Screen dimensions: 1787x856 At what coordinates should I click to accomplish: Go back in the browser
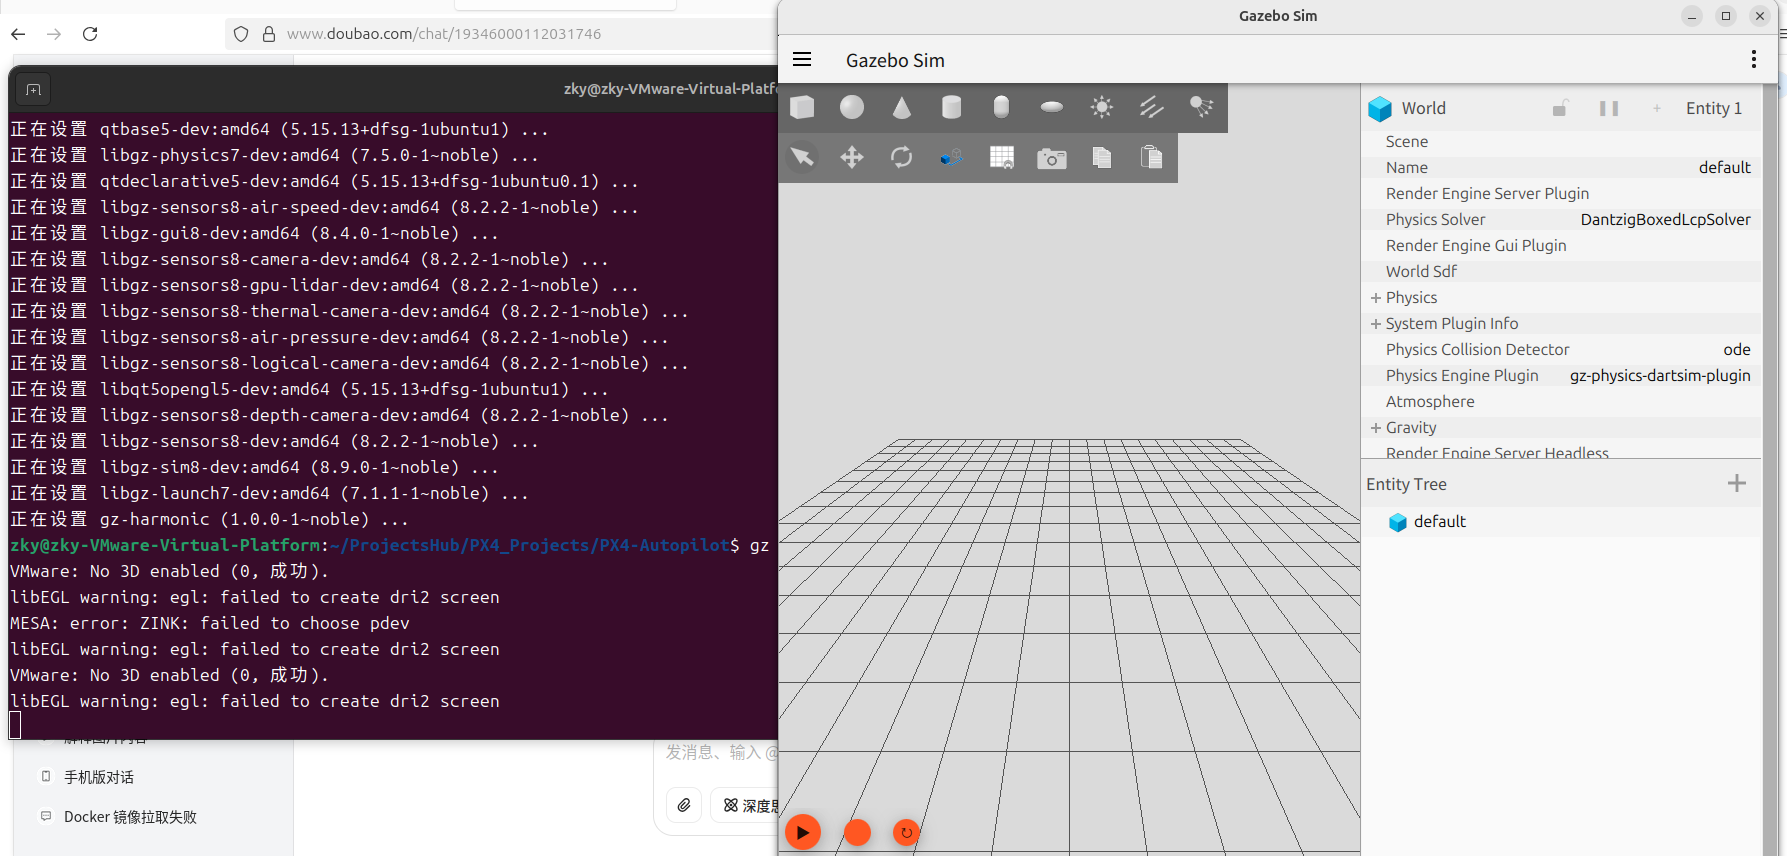[18, 34]
